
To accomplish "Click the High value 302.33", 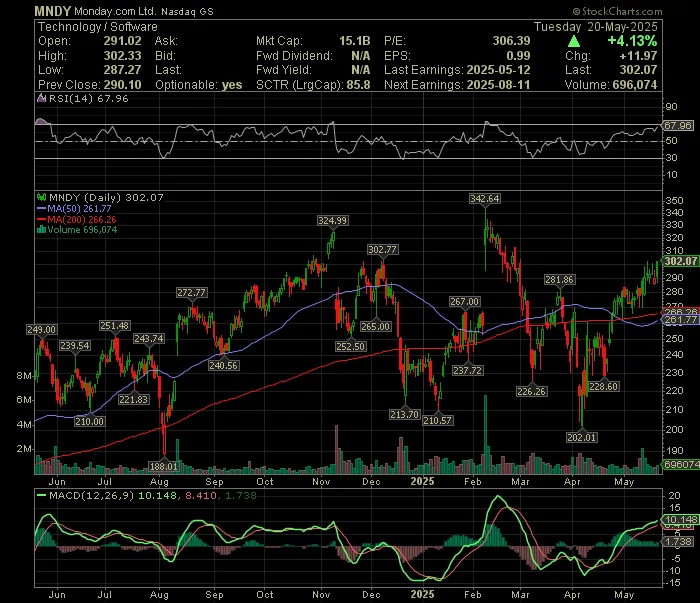I will pos(122,56).
